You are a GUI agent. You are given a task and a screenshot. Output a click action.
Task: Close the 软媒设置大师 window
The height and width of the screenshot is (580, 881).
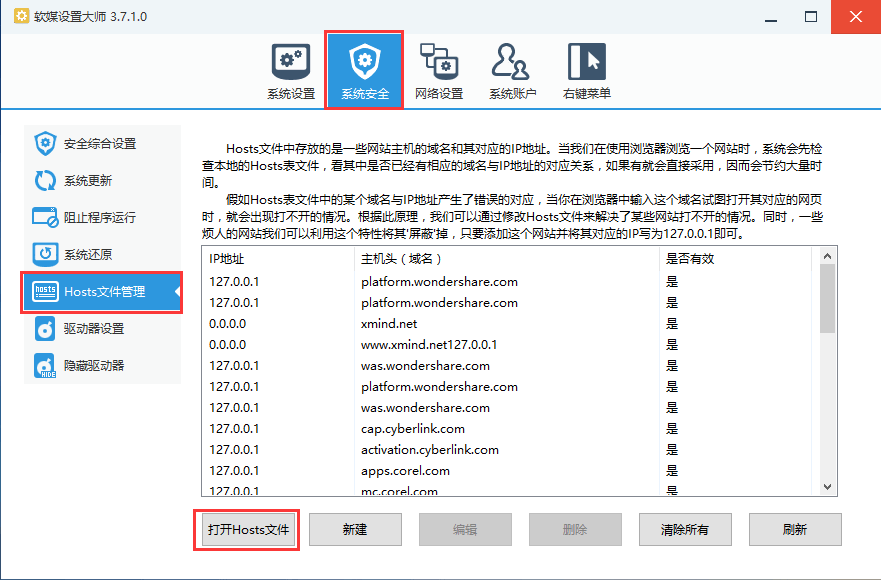coord(856,17)
